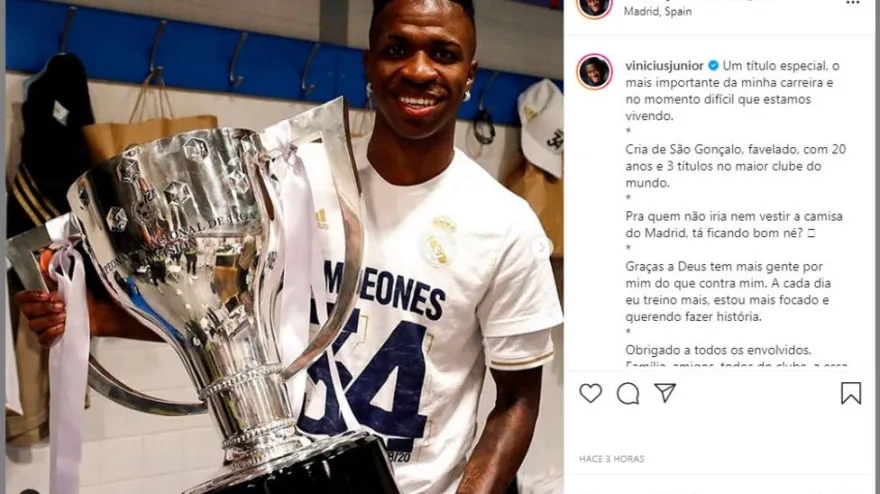This screenshot has height=494, width=880.
Task: Like the post with the heart icon
Action: coord(590,393)
